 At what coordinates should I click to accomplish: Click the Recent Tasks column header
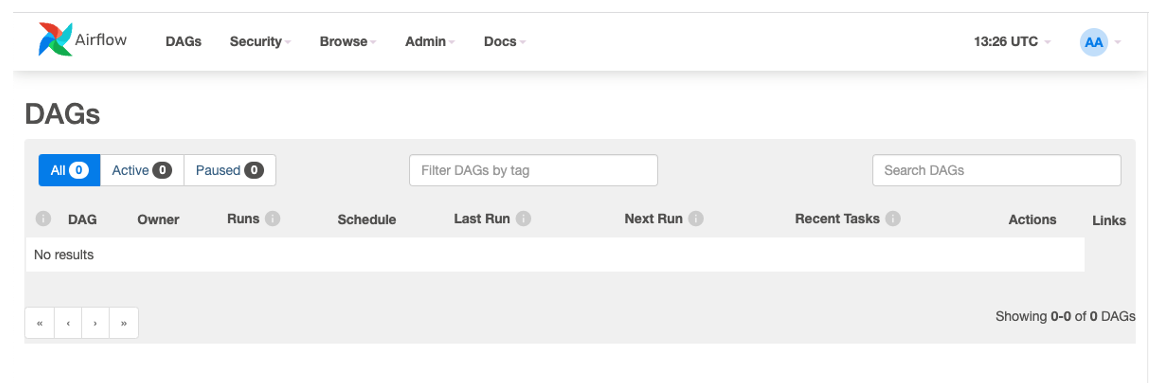[837, 219]
